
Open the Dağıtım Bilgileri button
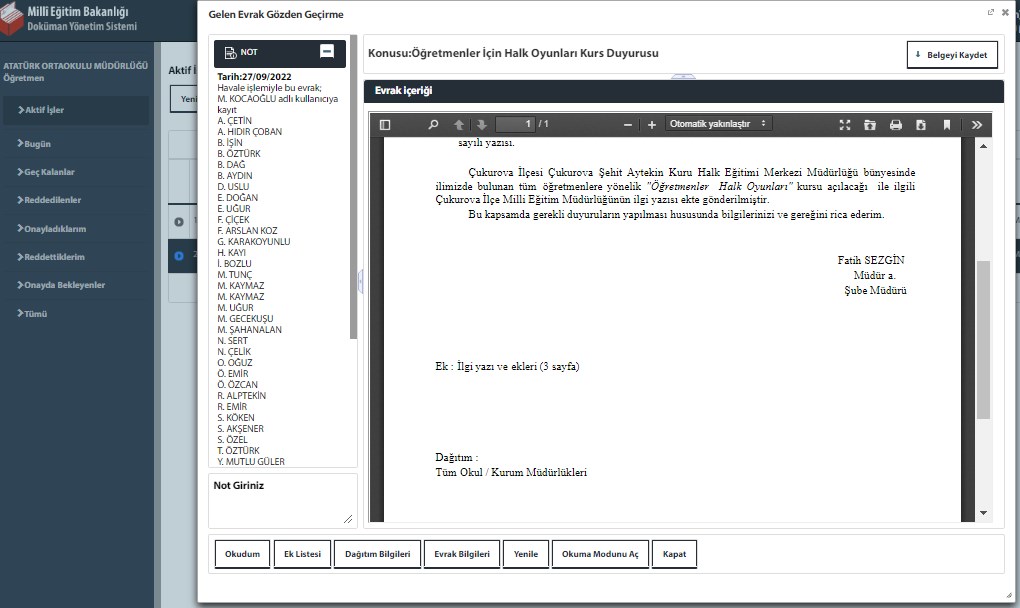377,554
